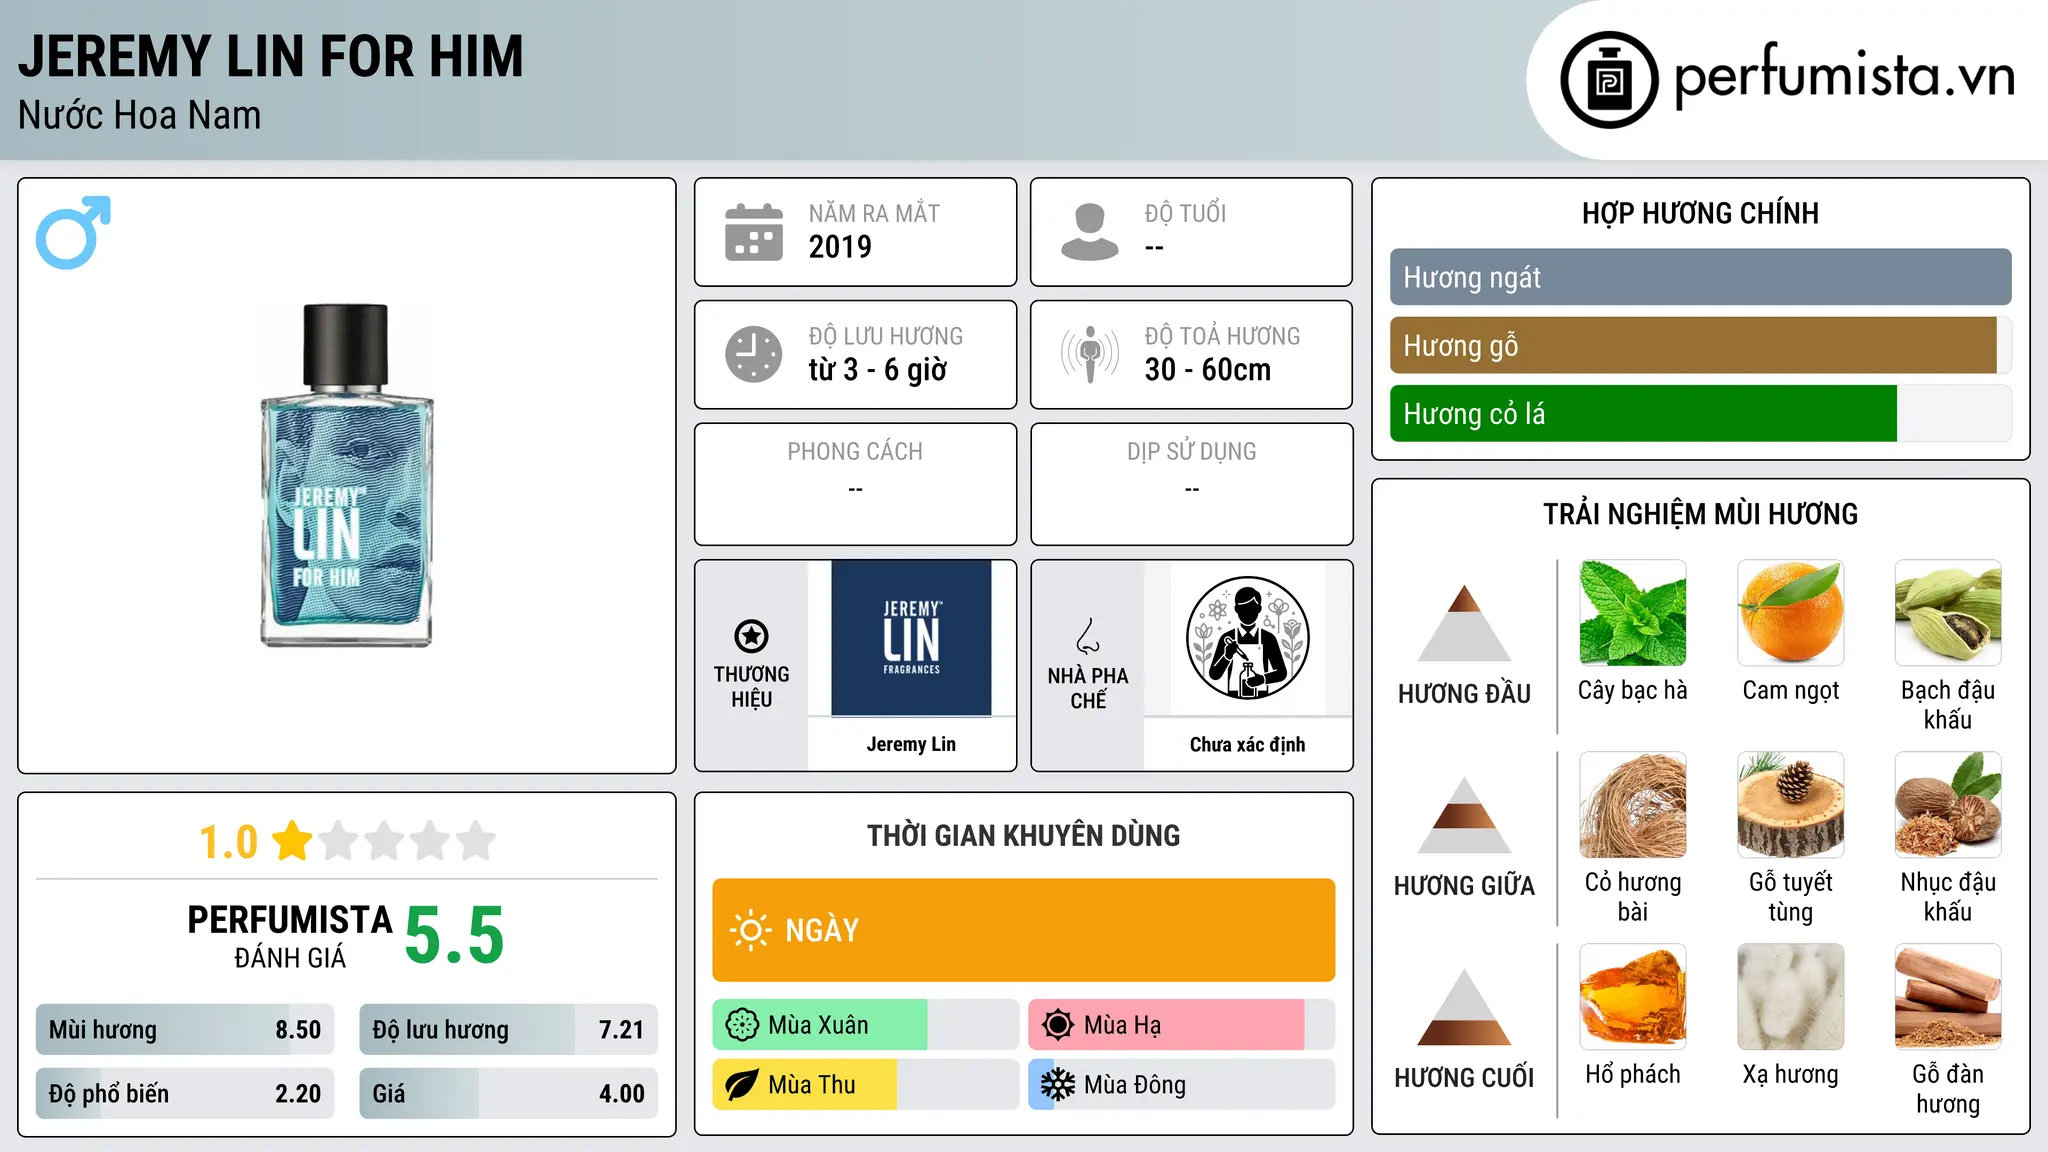Click the Jeremy Lin brand name caption
Image resolution: width=2048 pixels, height=1152 pixels.
coord(911,744)
